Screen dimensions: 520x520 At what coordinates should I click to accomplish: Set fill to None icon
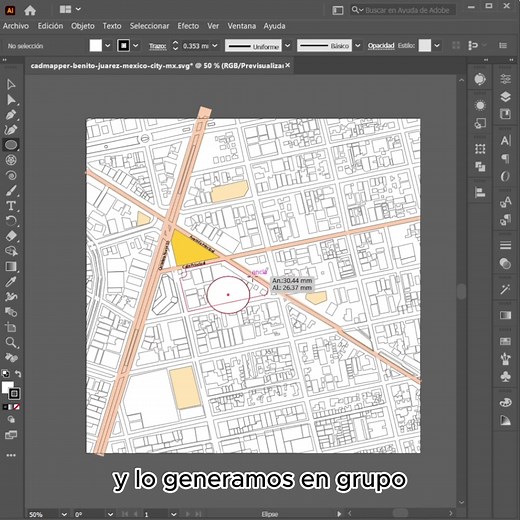coord(17,407)
